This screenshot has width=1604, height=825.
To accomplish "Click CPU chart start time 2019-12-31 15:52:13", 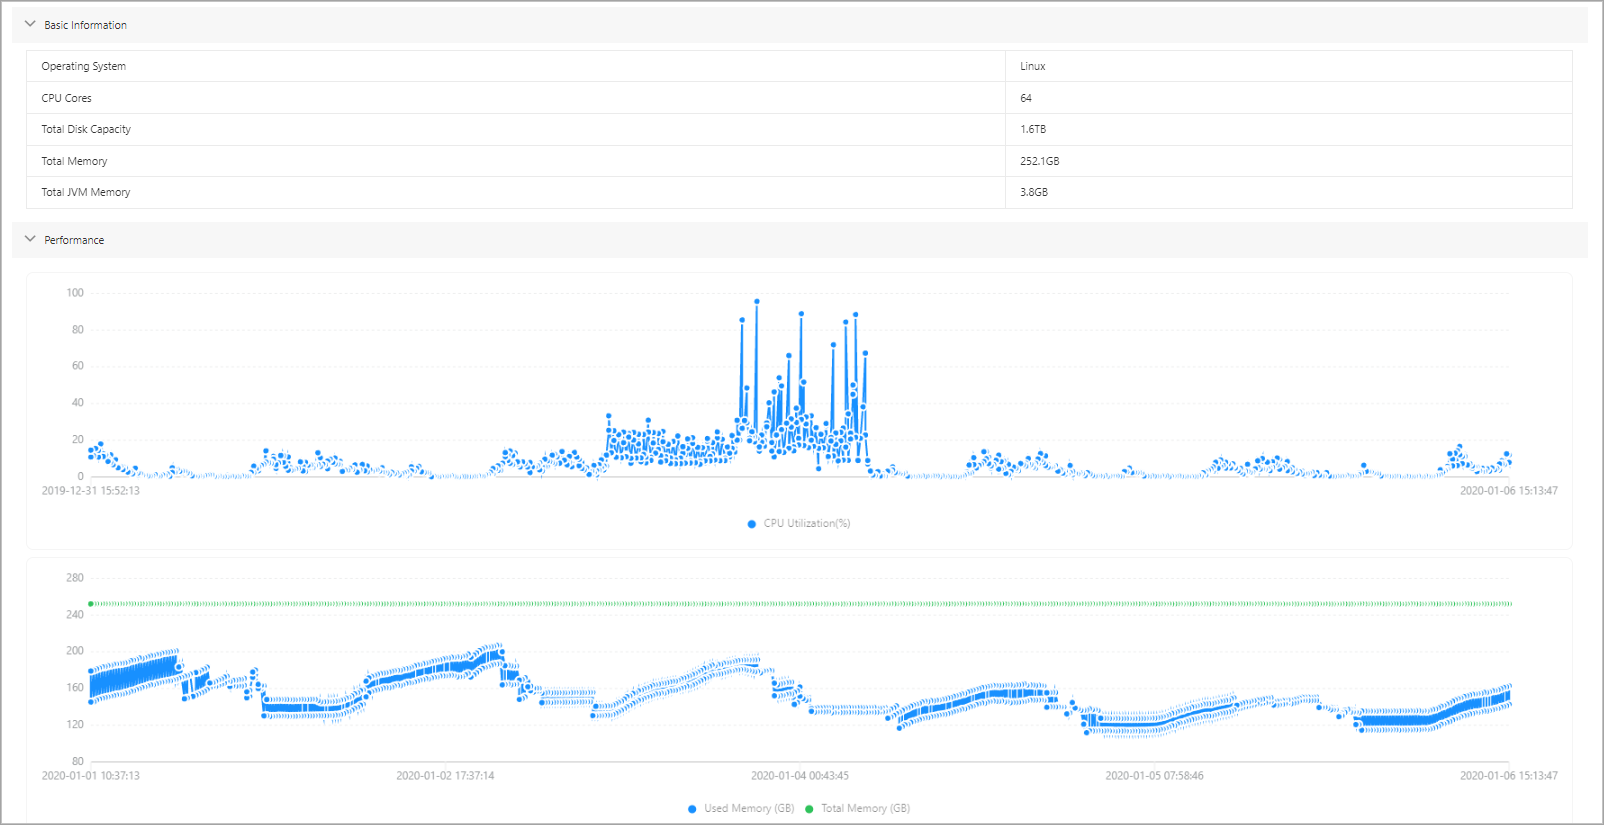I will click(x=91, y=491).
